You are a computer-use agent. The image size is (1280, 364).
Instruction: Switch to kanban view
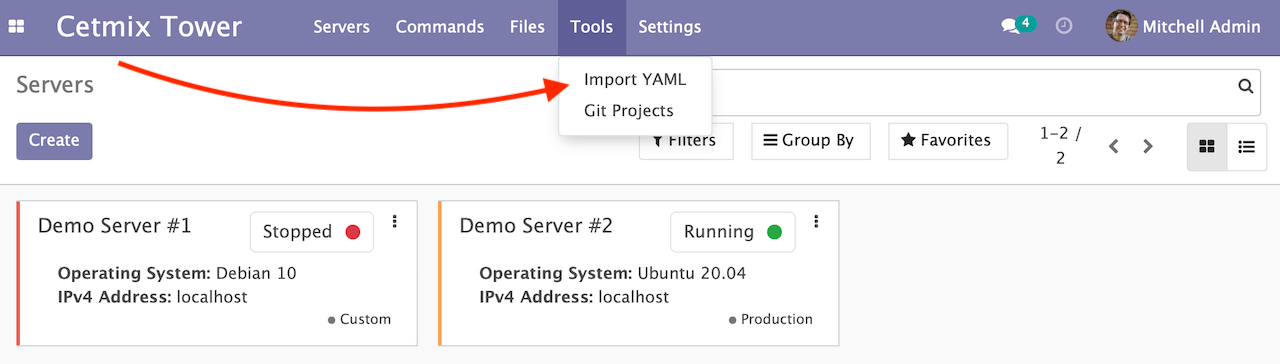[1207, 146]
